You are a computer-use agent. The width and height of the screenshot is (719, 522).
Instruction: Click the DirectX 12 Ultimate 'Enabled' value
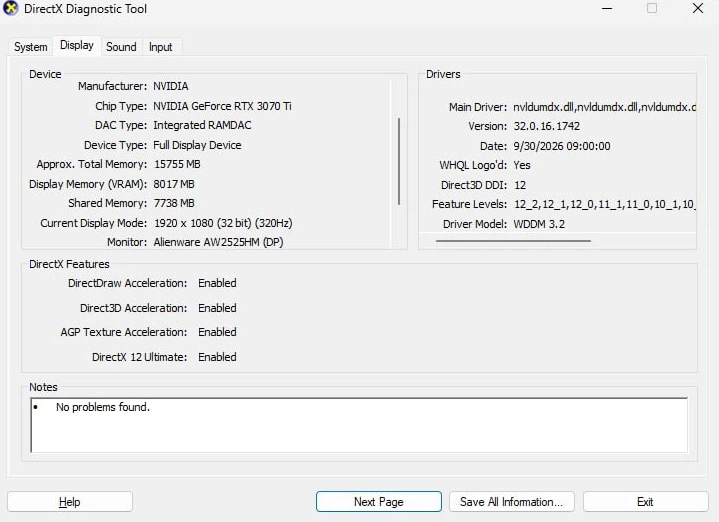tap(217, 357)
